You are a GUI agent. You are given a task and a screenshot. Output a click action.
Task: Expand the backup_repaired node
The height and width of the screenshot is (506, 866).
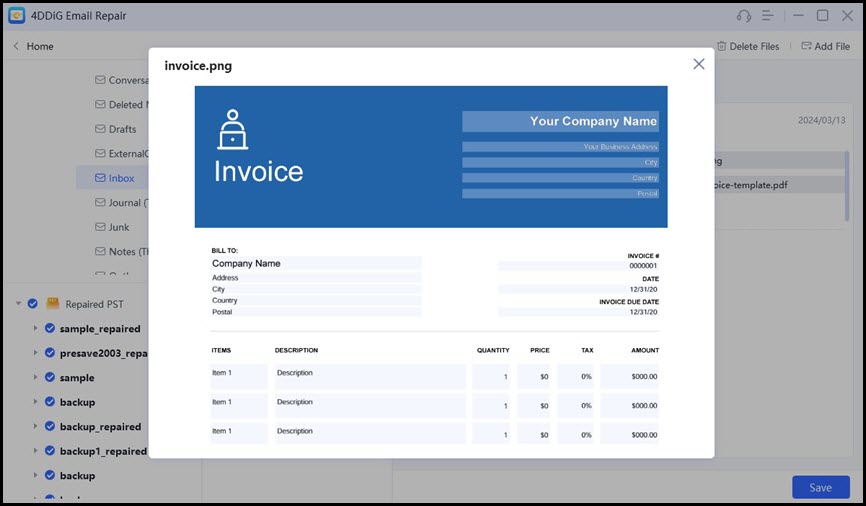click(35, 426)
